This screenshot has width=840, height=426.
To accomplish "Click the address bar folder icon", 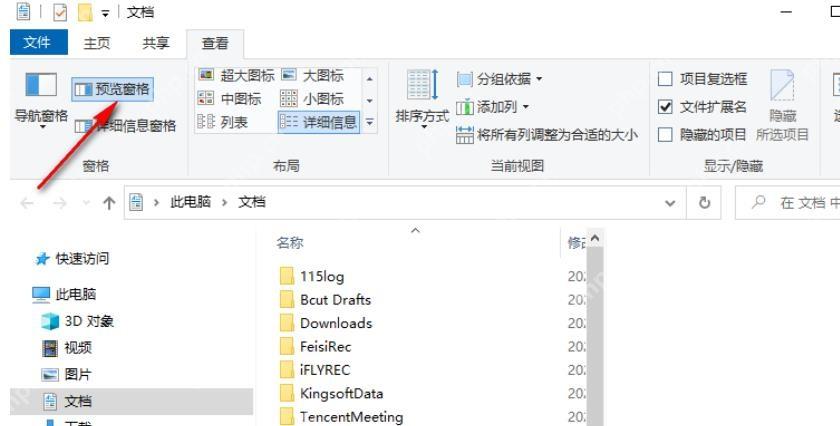I will 137,203.
